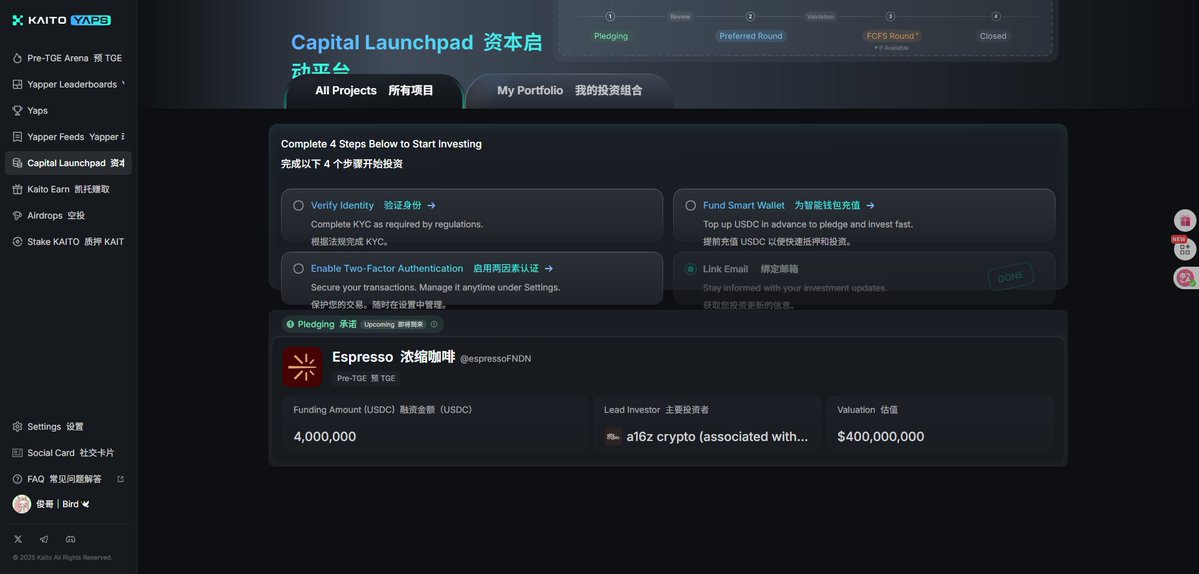Click the Espresso project logo
Screen dimensions: 1199x574
[x=302, y=367]
